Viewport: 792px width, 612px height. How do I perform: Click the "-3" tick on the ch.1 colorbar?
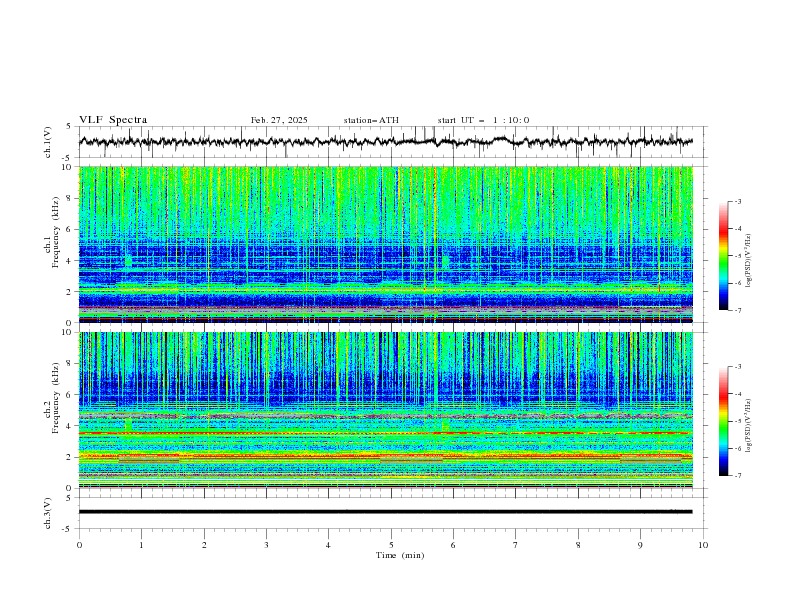pyautogui.click(x=737, y=201)
